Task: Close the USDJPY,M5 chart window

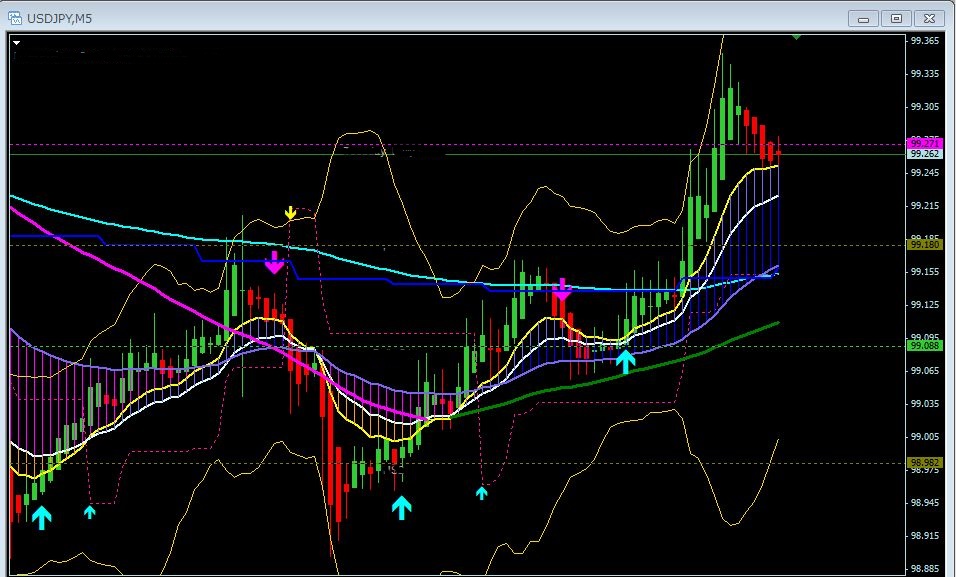Action: point(929,19)
